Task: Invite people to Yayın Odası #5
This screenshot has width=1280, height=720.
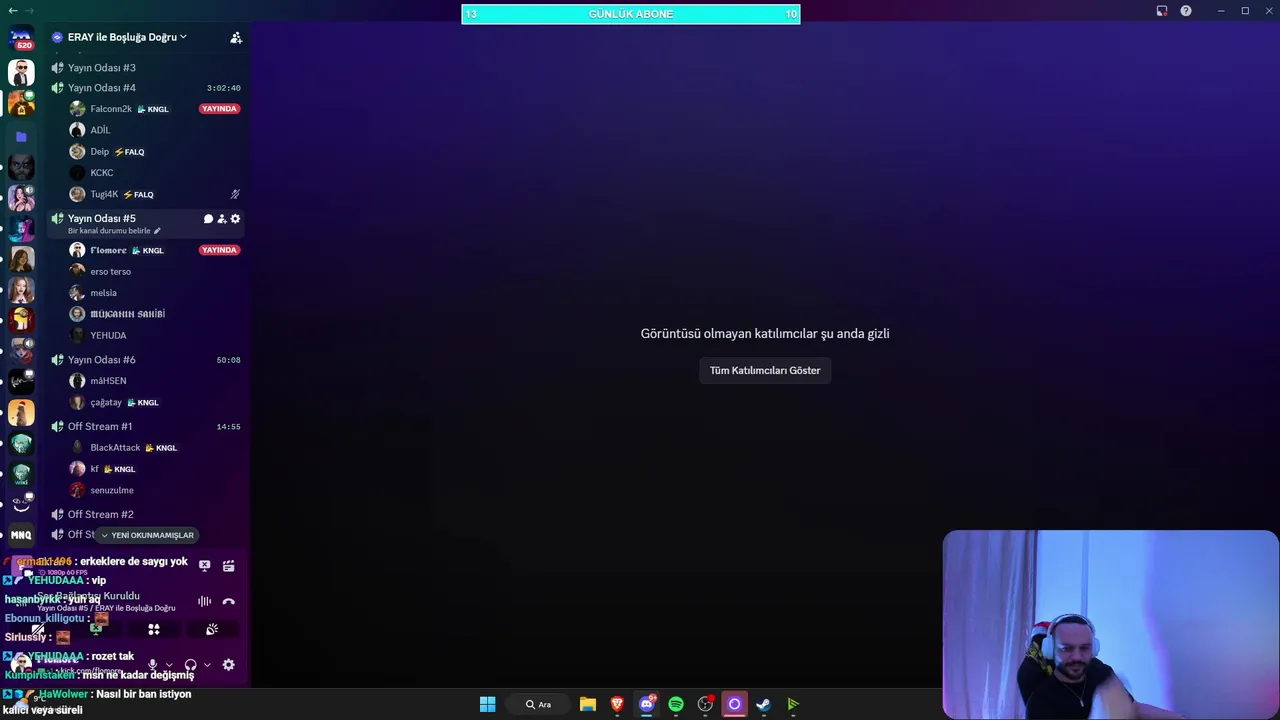Action: 222,219
